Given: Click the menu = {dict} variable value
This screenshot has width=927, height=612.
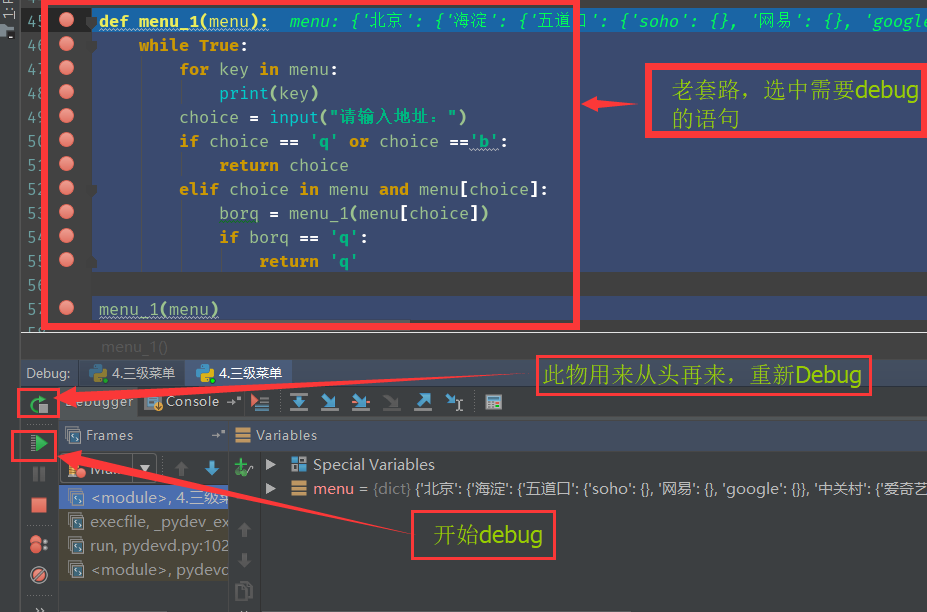Looking at the screenshot, I should click(x=620, y=488).
